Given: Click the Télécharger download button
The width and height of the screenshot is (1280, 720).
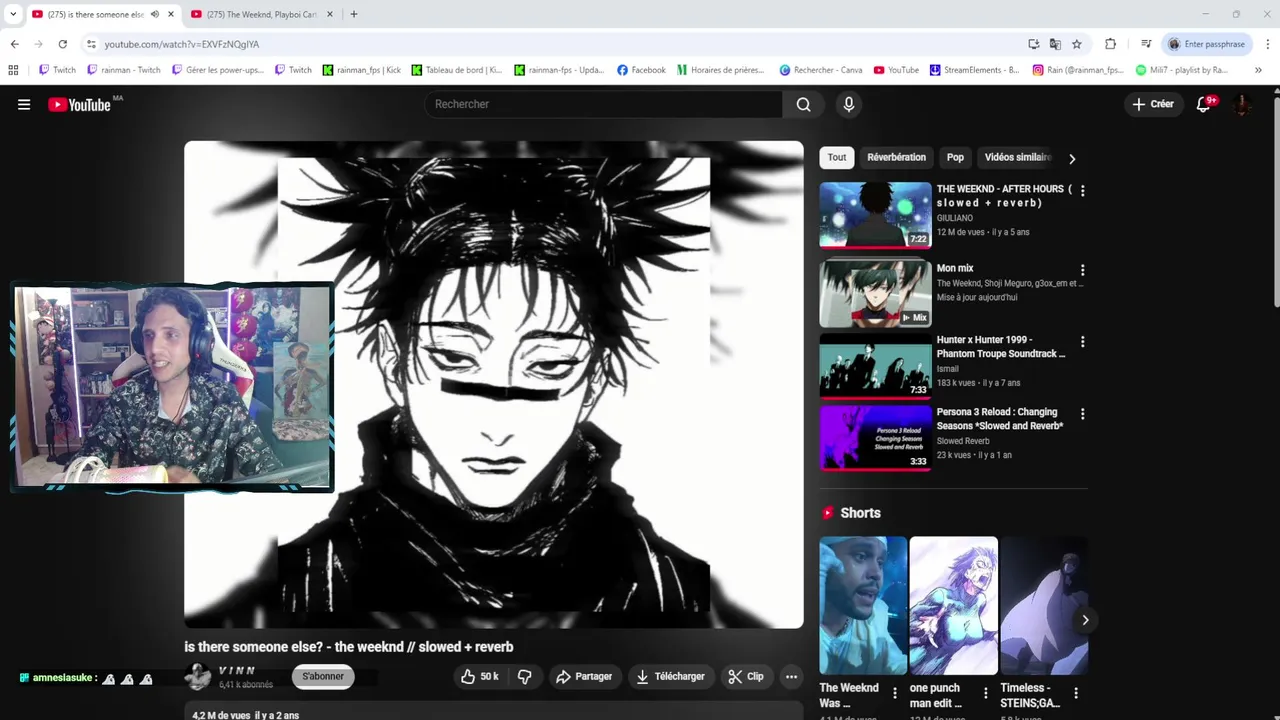Looking at the screenshot, I should pyautogui.click(x=670, y=677).
